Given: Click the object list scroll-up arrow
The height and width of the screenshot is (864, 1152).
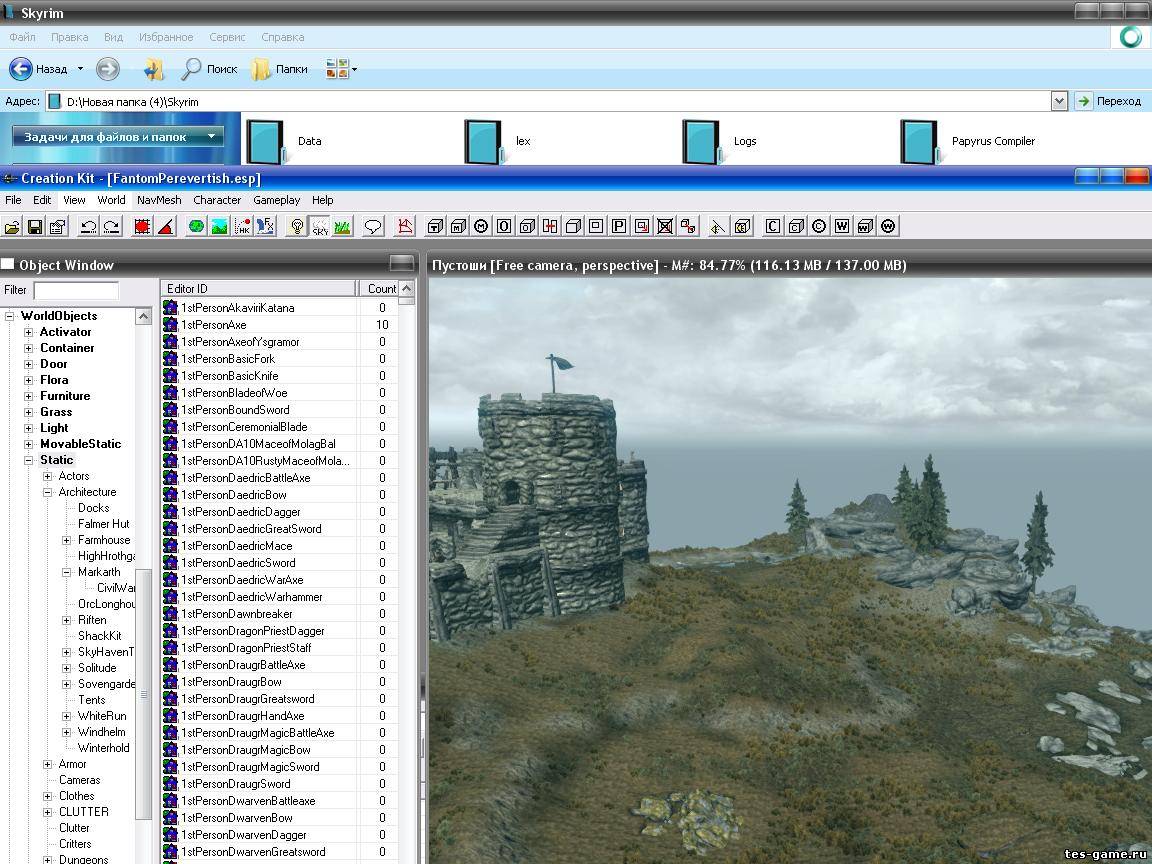Looking at the screenshot, I should pyautogui.click(x=407, y=288).
